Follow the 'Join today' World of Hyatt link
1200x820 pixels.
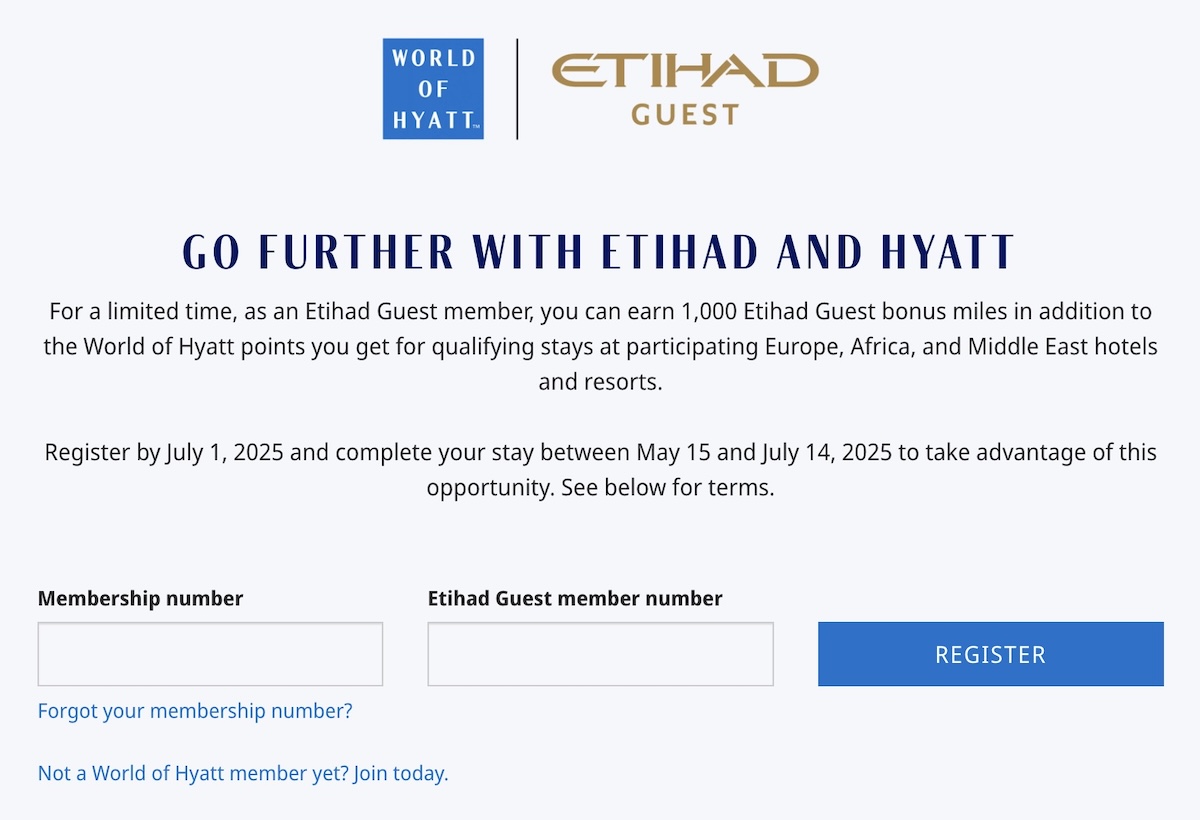tap(400, 773)
